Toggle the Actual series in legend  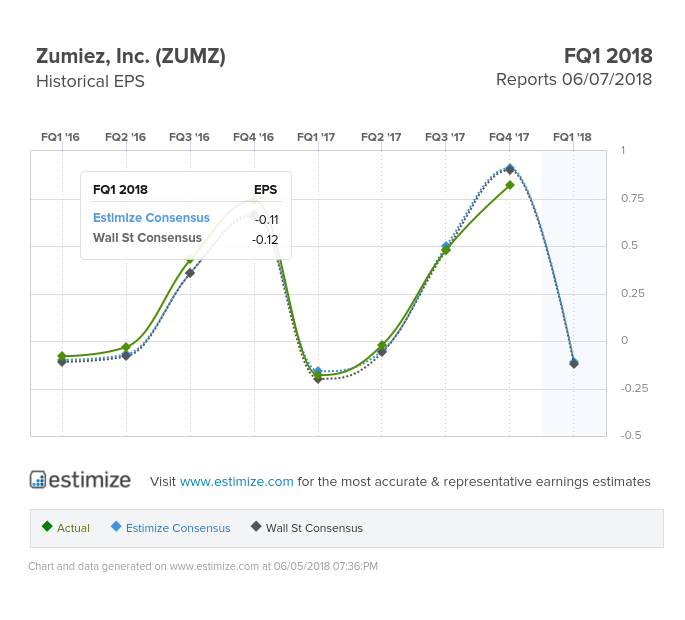(x=66, y=527)
